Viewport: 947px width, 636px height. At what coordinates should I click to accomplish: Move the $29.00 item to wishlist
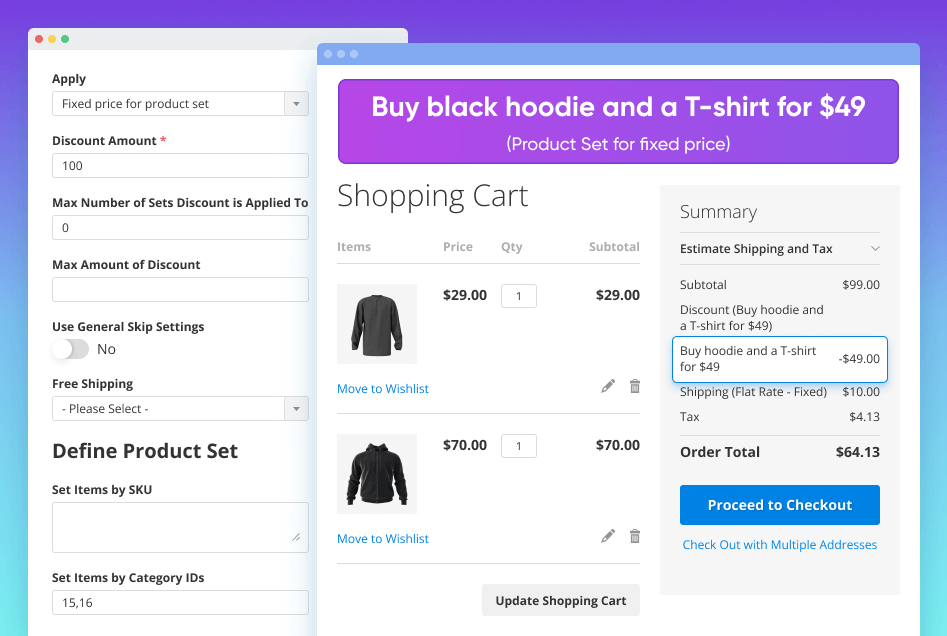[383, 389]
